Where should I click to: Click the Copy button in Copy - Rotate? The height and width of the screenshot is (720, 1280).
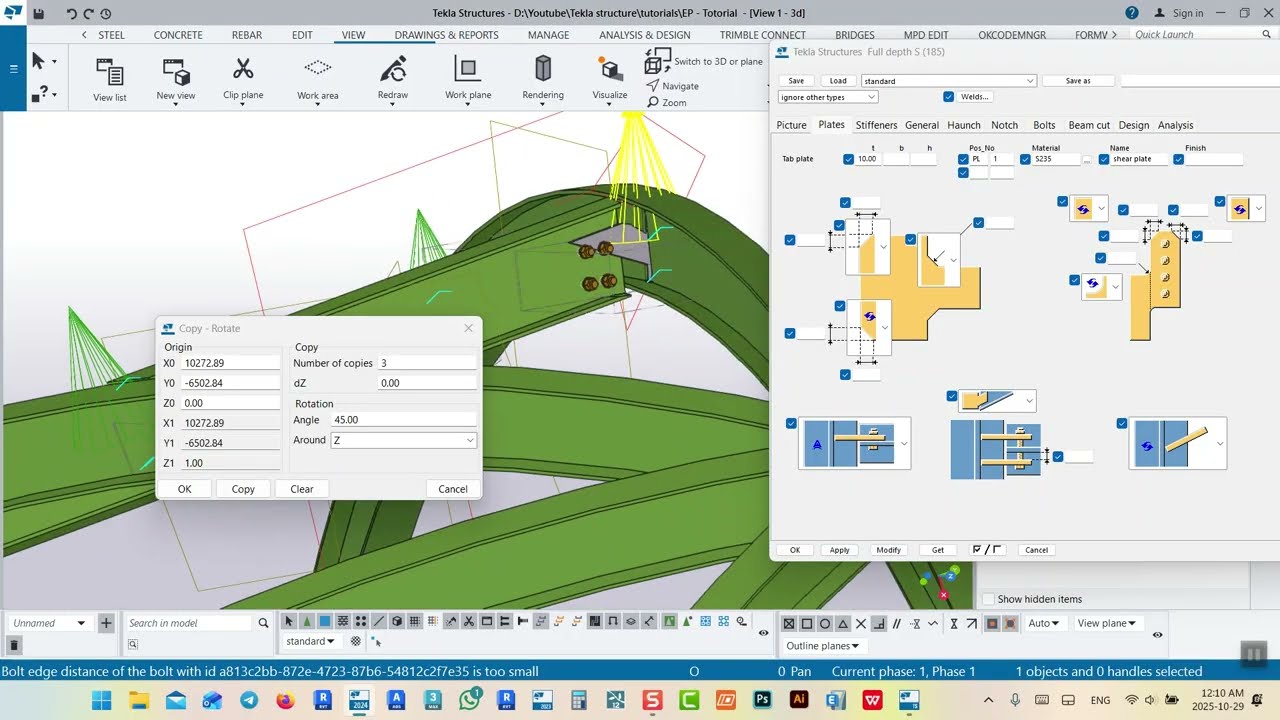[243, 489]
